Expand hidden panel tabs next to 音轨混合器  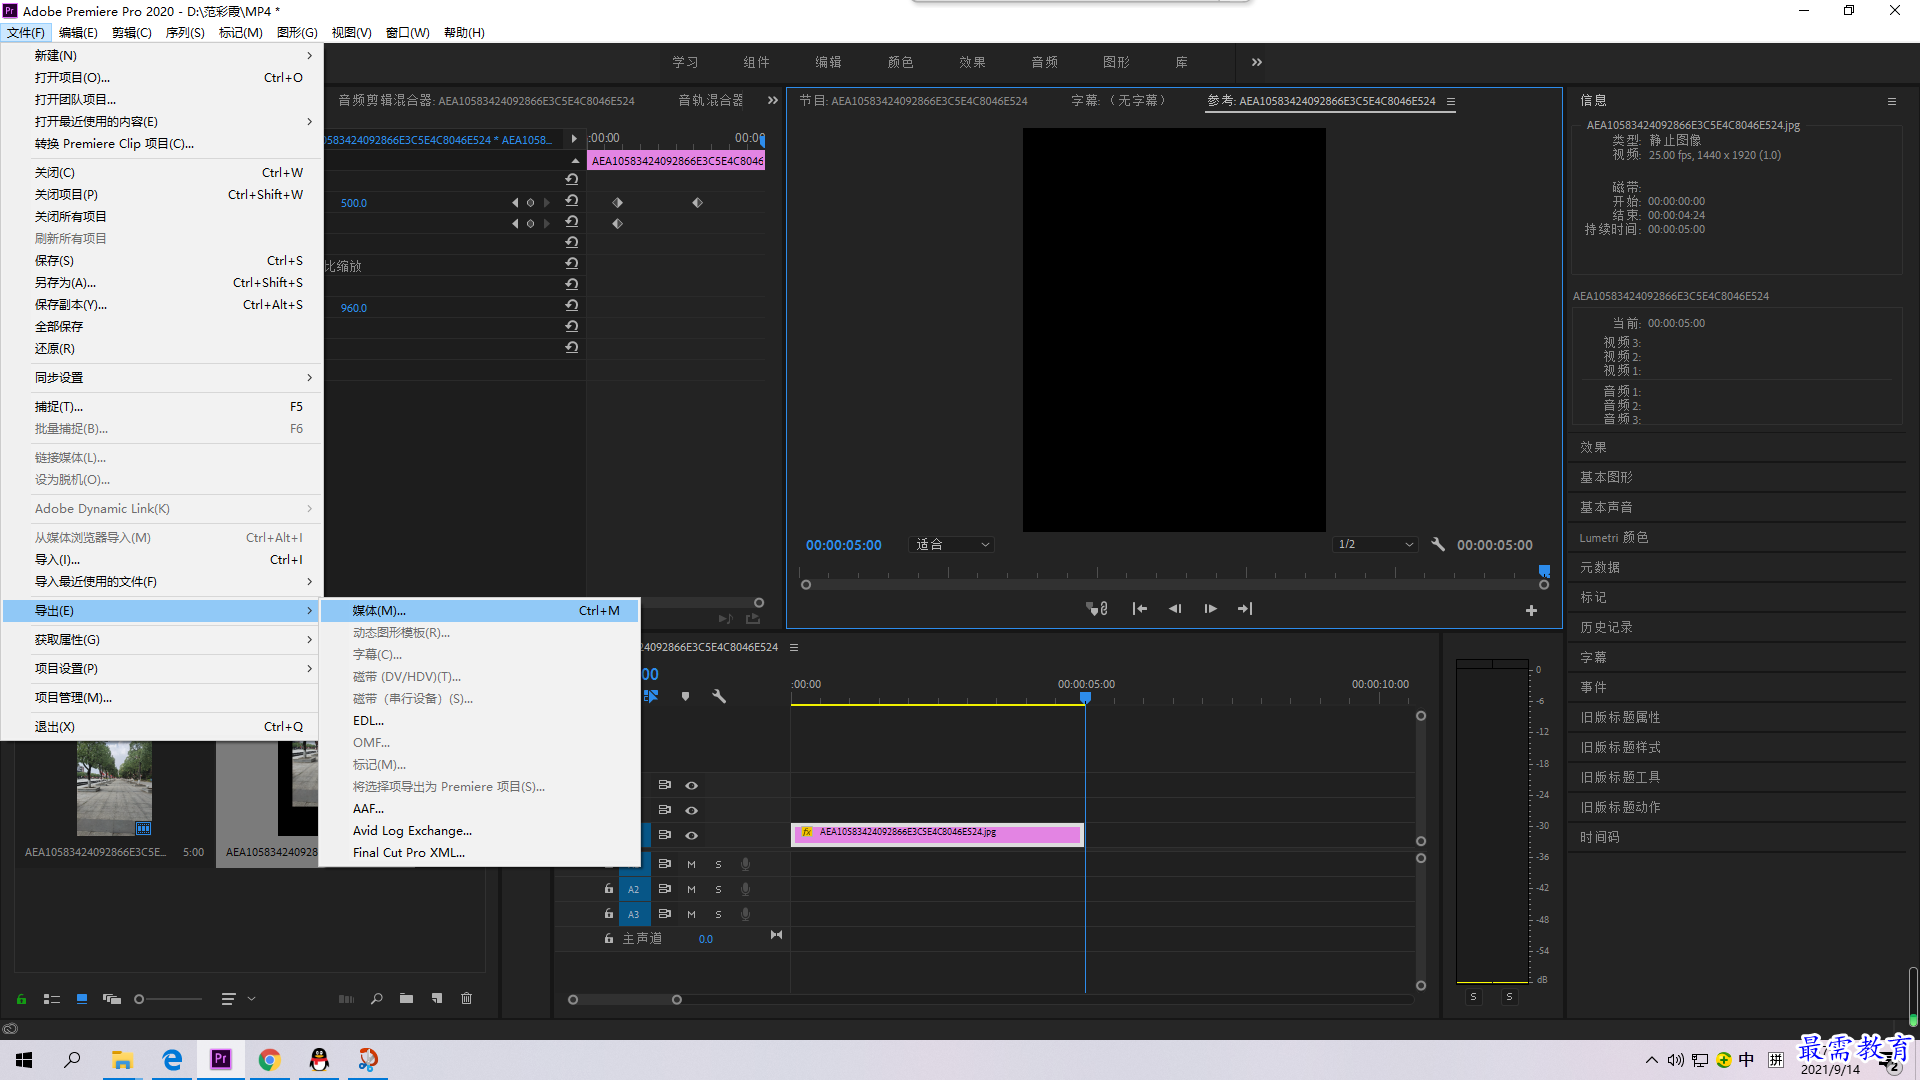click(x=772, y=100)
